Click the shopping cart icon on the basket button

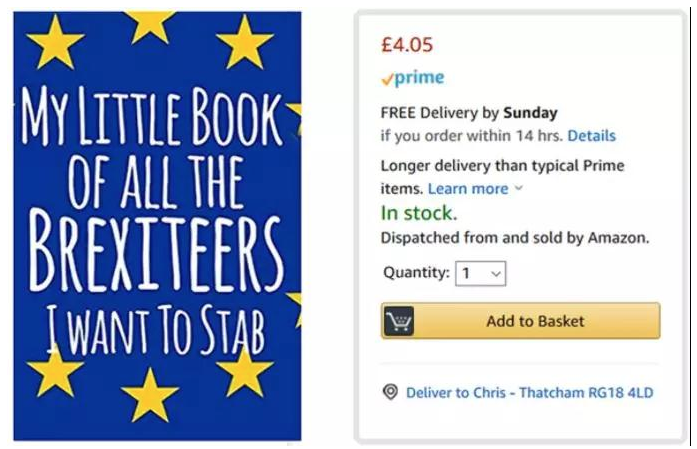click(399, 321)
